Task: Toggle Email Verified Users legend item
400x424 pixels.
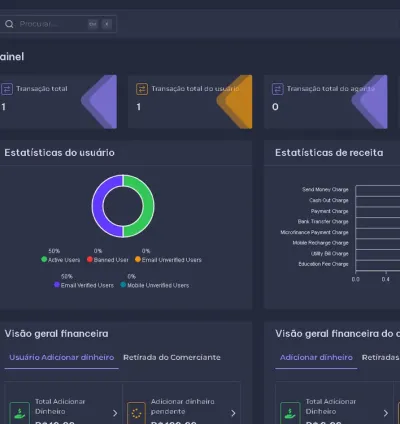Action: pos(84,285)
